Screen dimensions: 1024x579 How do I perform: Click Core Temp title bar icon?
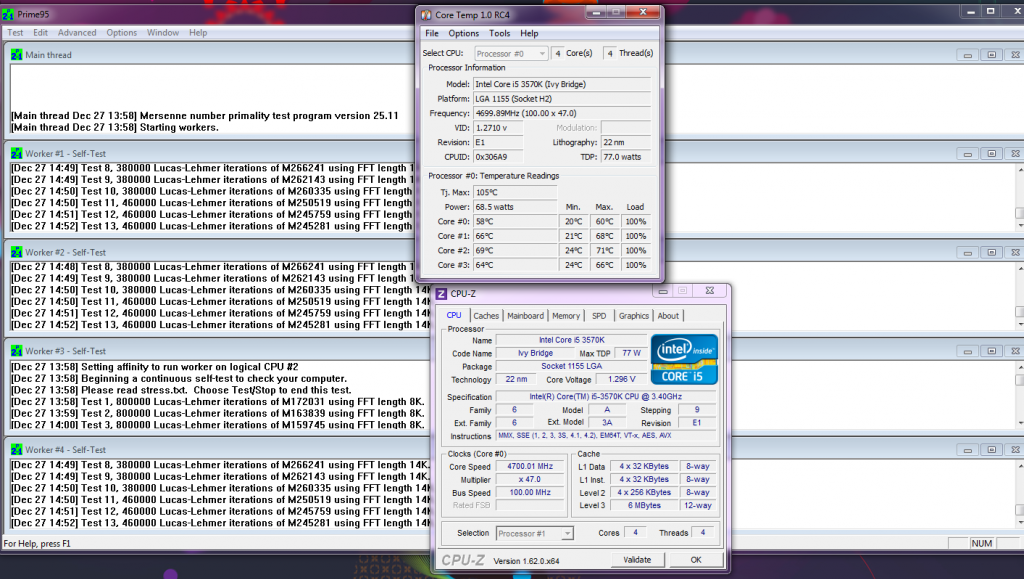point(426,14)
